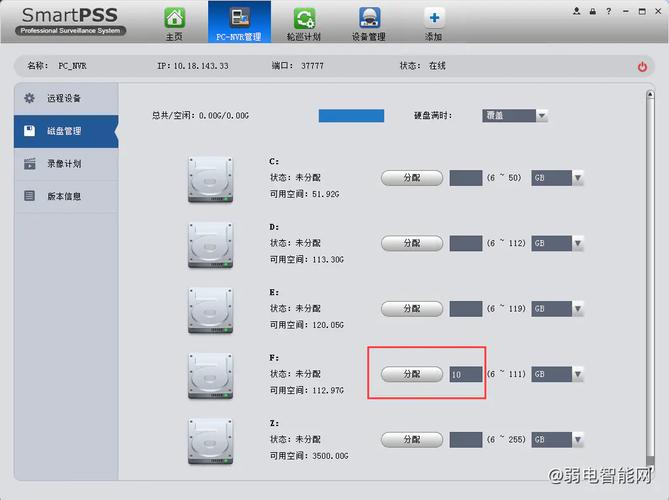Open 版本信息 in sidebar
This screenshot has width=669, height=500.
pyautogui.click(x=66, y=196)
